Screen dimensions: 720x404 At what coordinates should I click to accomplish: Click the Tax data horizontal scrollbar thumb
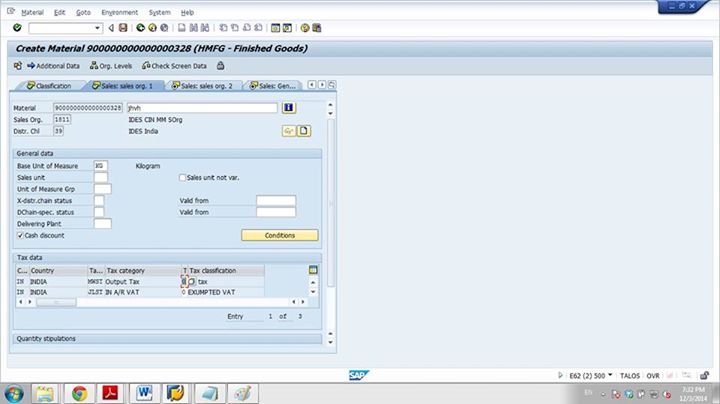point(56,302)
